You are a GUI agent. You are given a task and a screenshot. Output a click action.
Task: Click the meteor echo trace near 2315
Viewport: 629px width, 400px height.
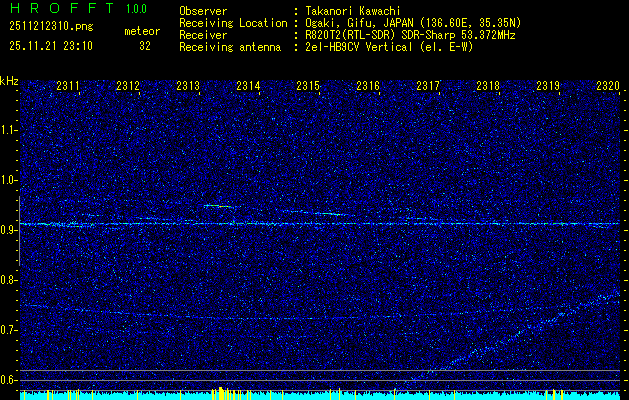point(332,214)
